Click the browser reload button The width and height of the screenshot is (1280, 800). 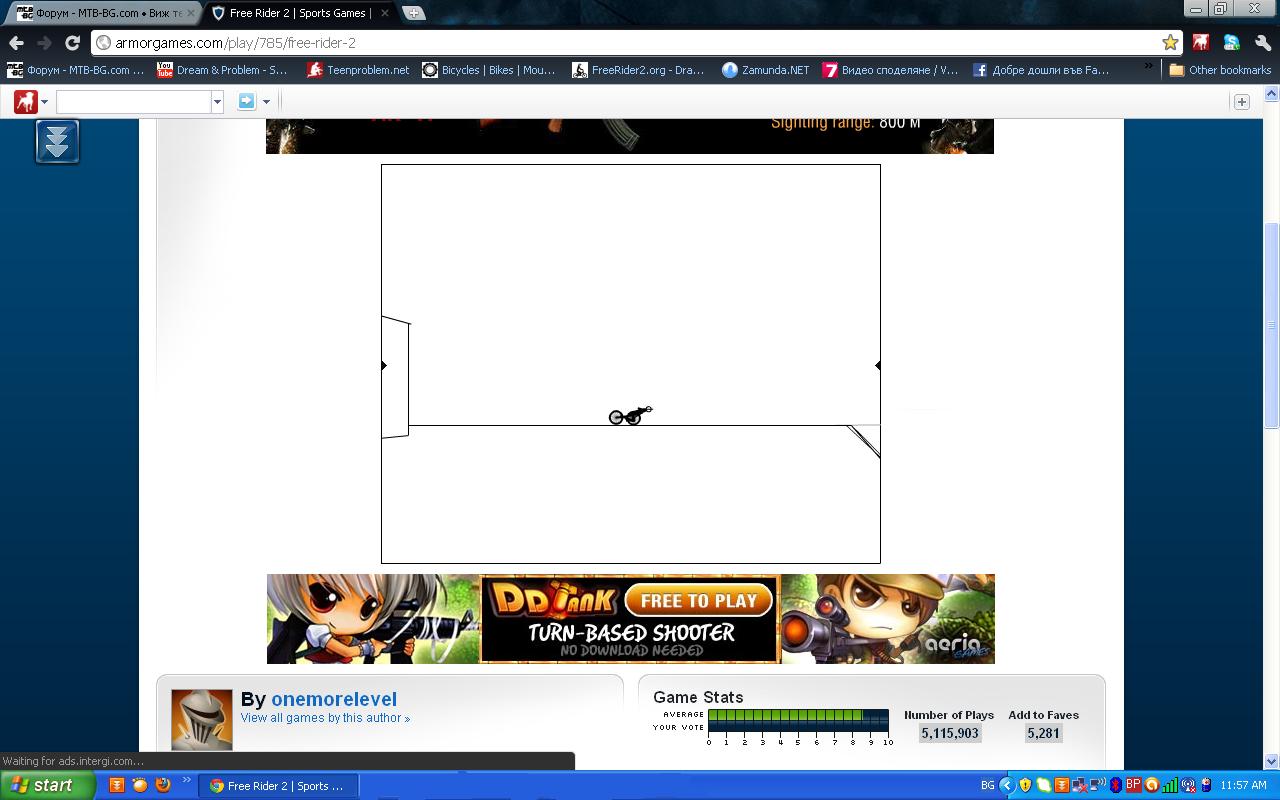tap(72, 42)
